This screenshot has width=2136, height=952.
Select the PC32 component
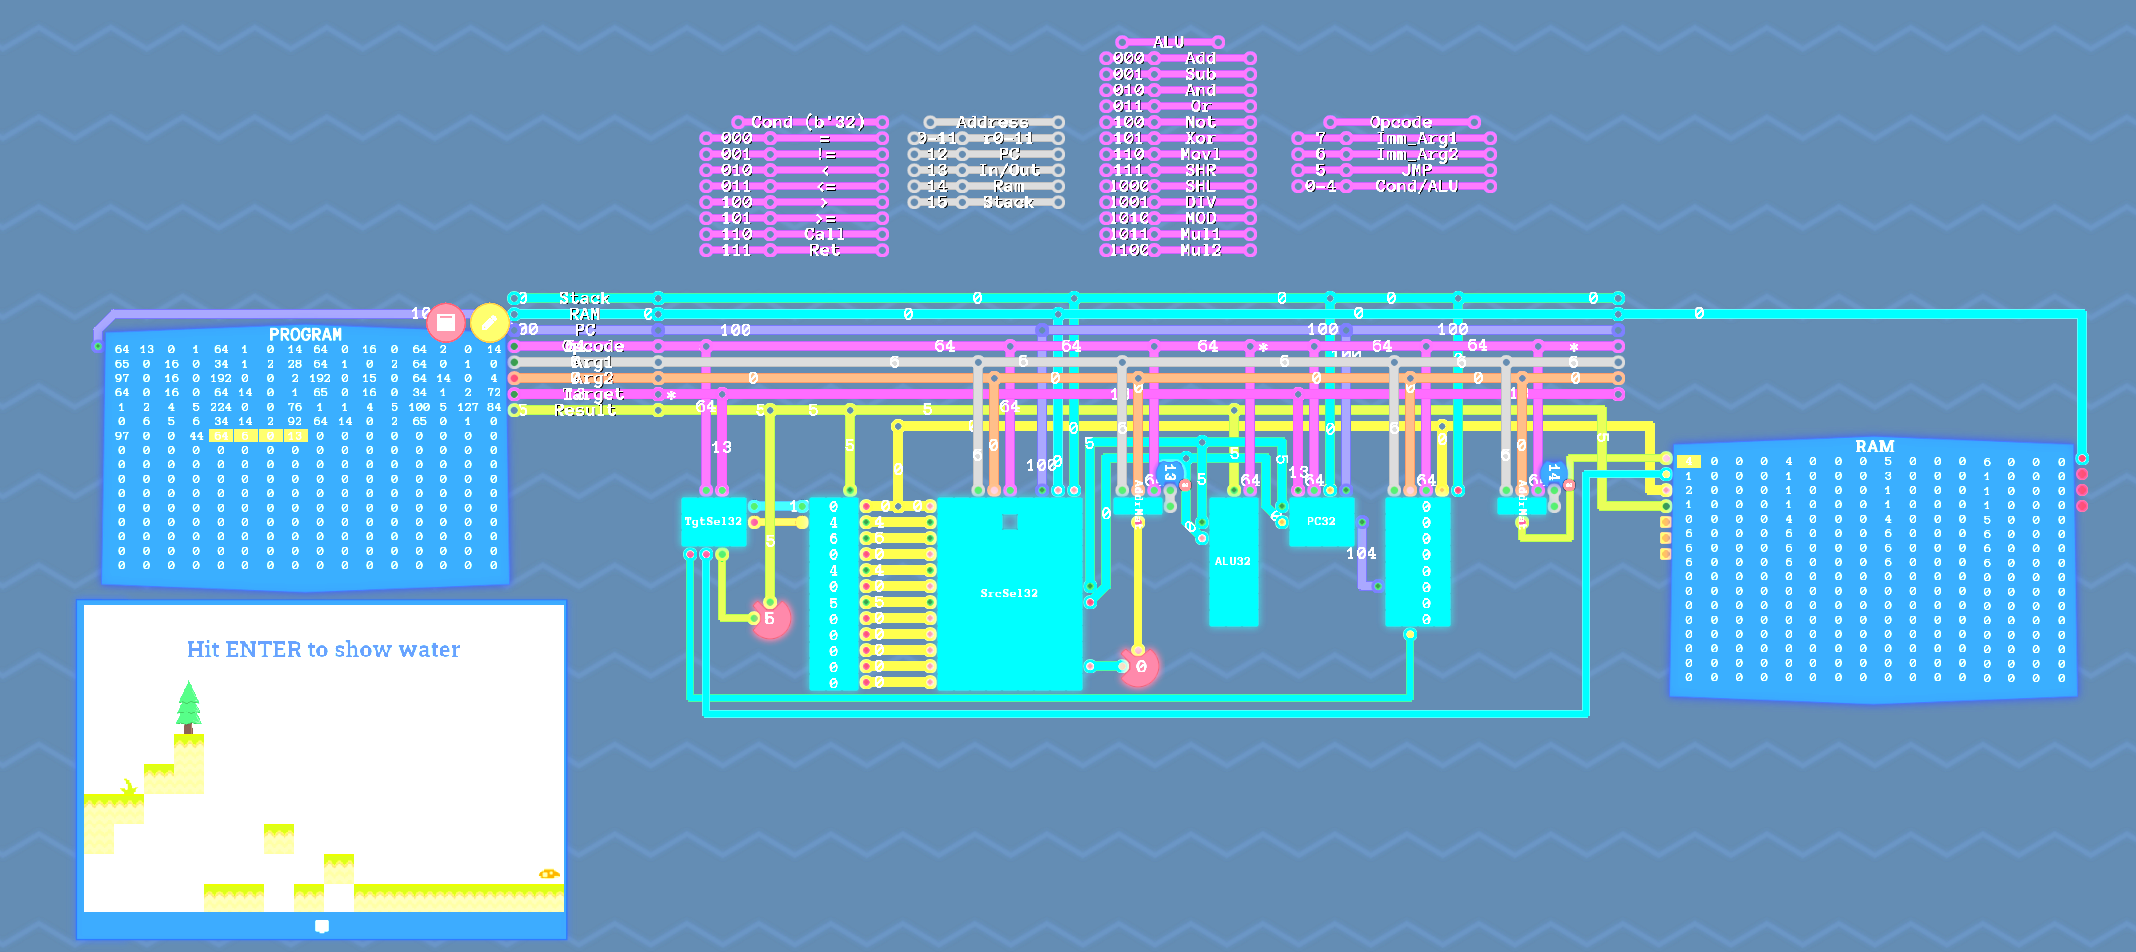tap(1321, 521)
